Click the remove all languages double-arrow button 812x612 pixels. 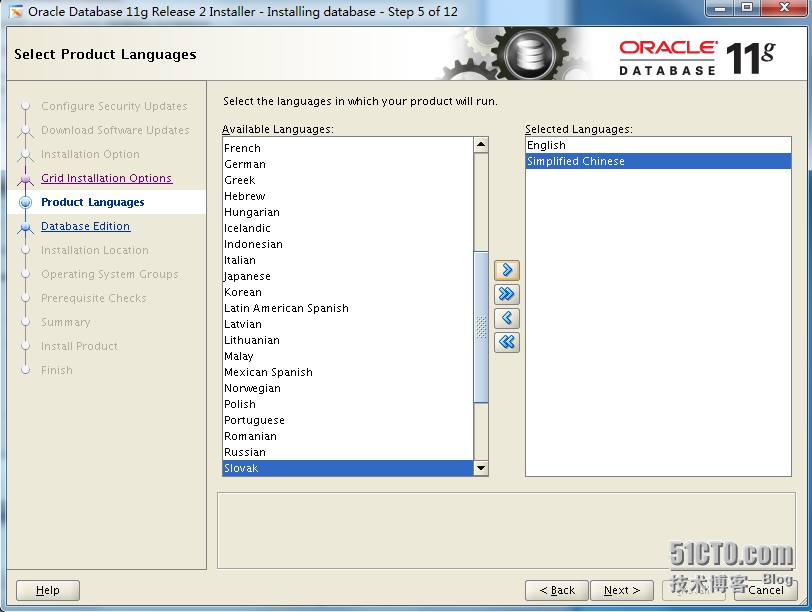(506, 342)
